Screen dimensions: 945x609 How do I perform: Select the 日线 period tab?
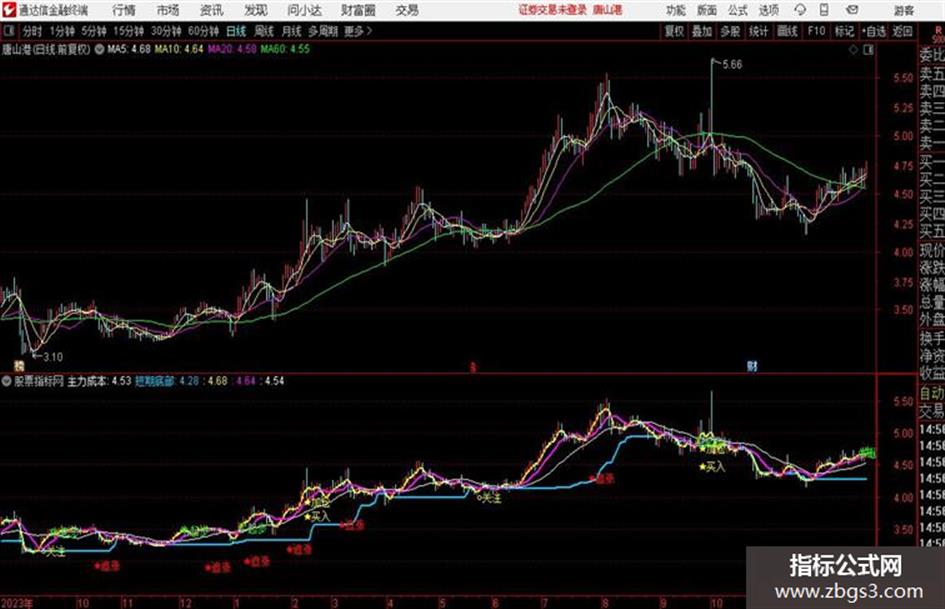pos(236,31)
